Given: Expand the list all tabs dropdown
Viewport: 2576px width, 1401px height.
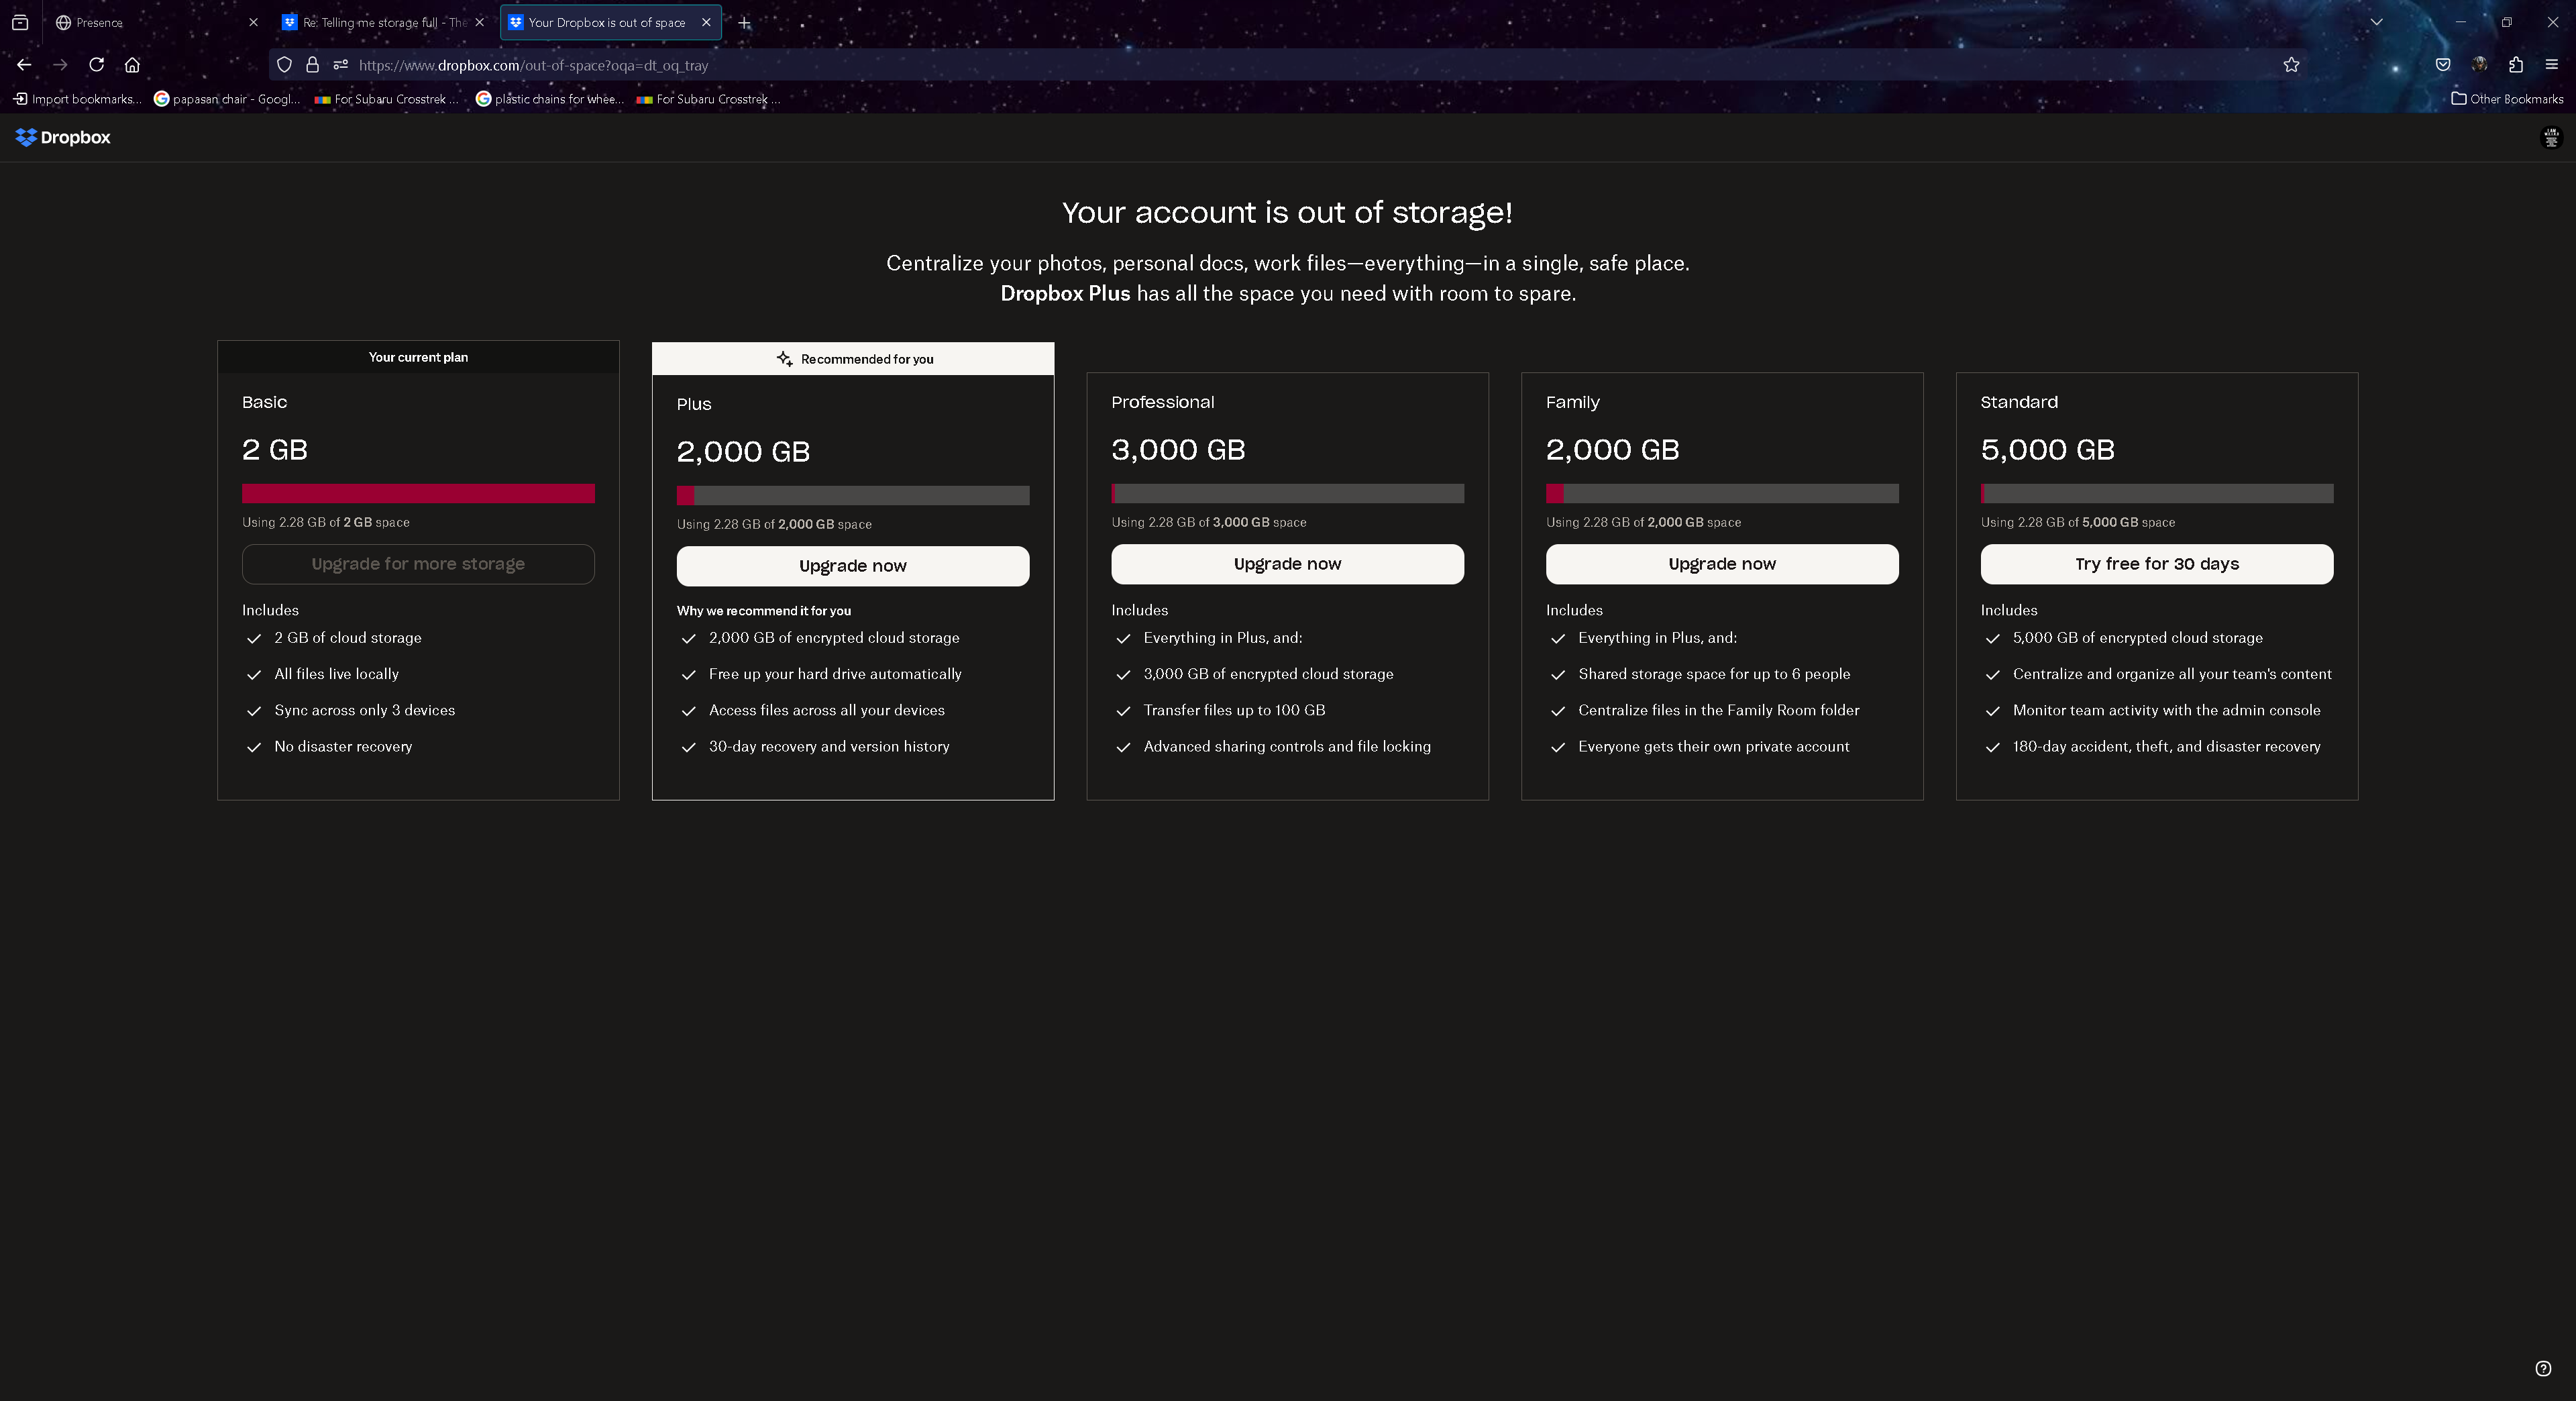Looking at the screenshot, I should coord(2376,22).
